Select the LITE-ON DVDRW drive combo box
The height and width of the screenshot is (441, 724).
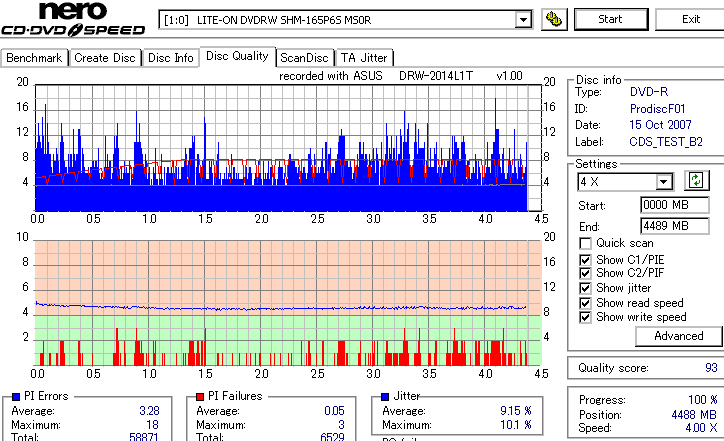(x=345, y=20)
